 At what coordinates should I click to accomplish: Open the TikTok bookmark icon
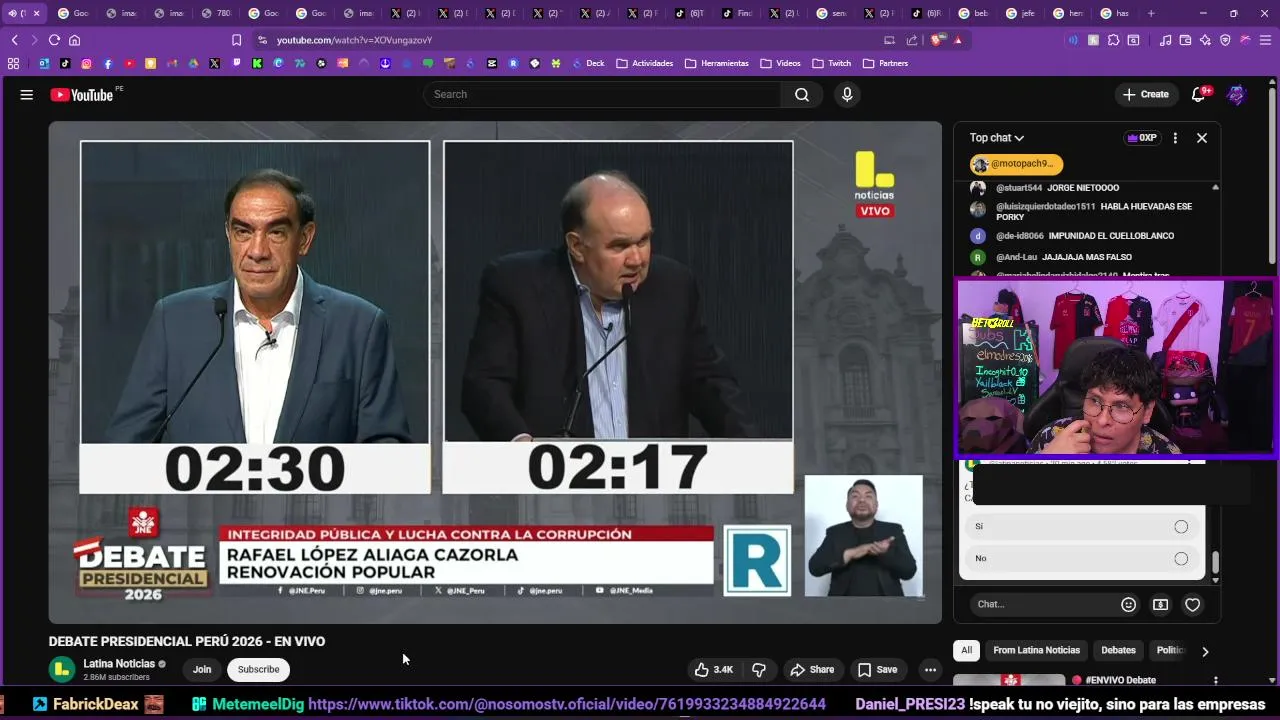65,63
